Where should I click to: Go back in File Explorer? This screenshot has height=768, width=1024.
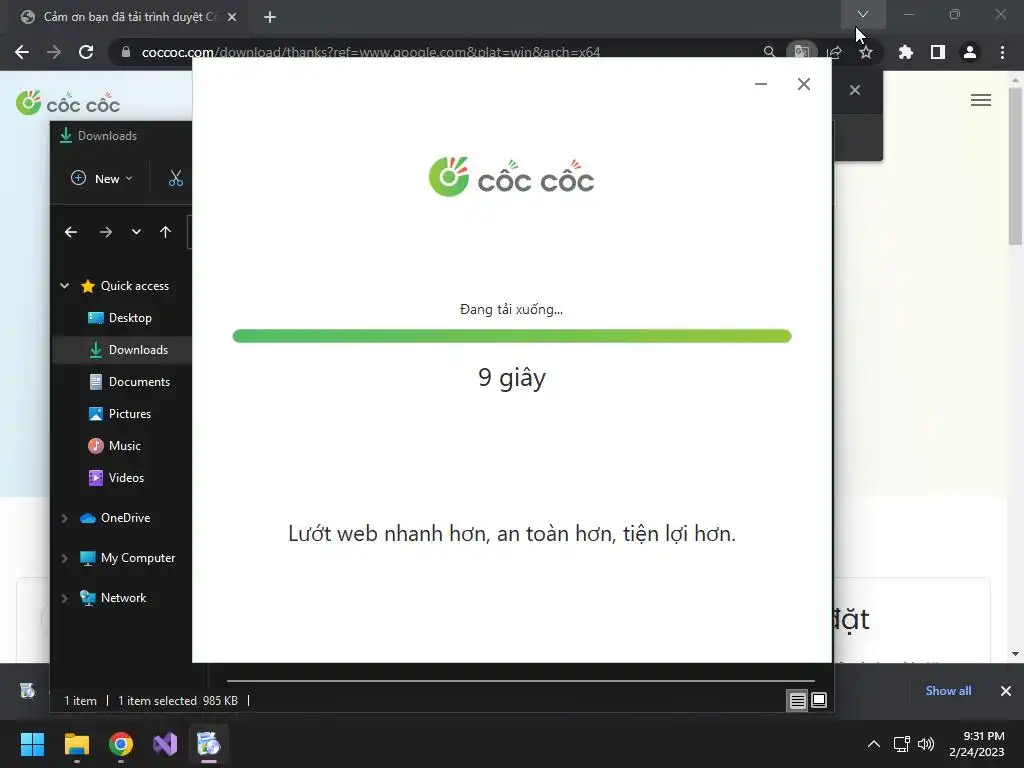point(71,232)
